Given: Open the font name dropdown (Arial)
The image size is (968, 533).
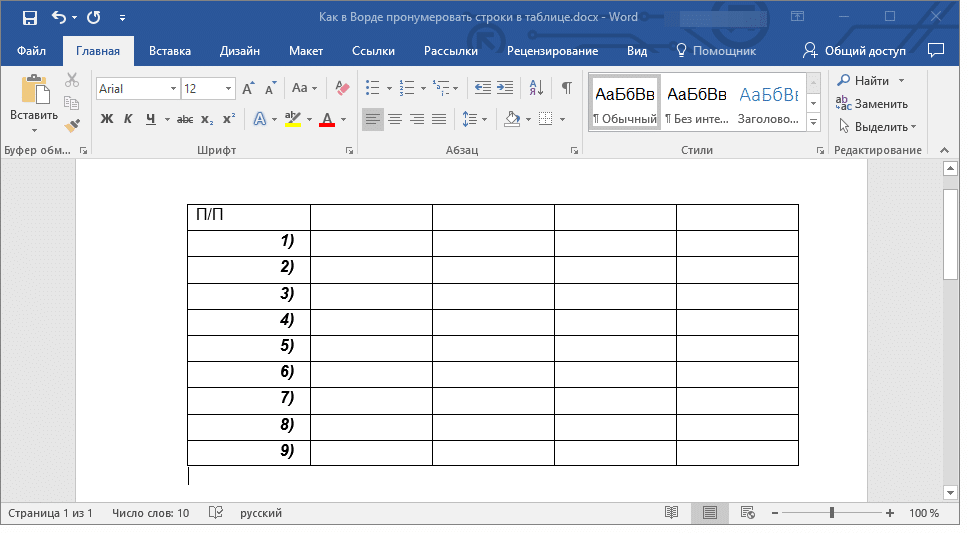Looking at the screenshot, I should coord(173,89).
